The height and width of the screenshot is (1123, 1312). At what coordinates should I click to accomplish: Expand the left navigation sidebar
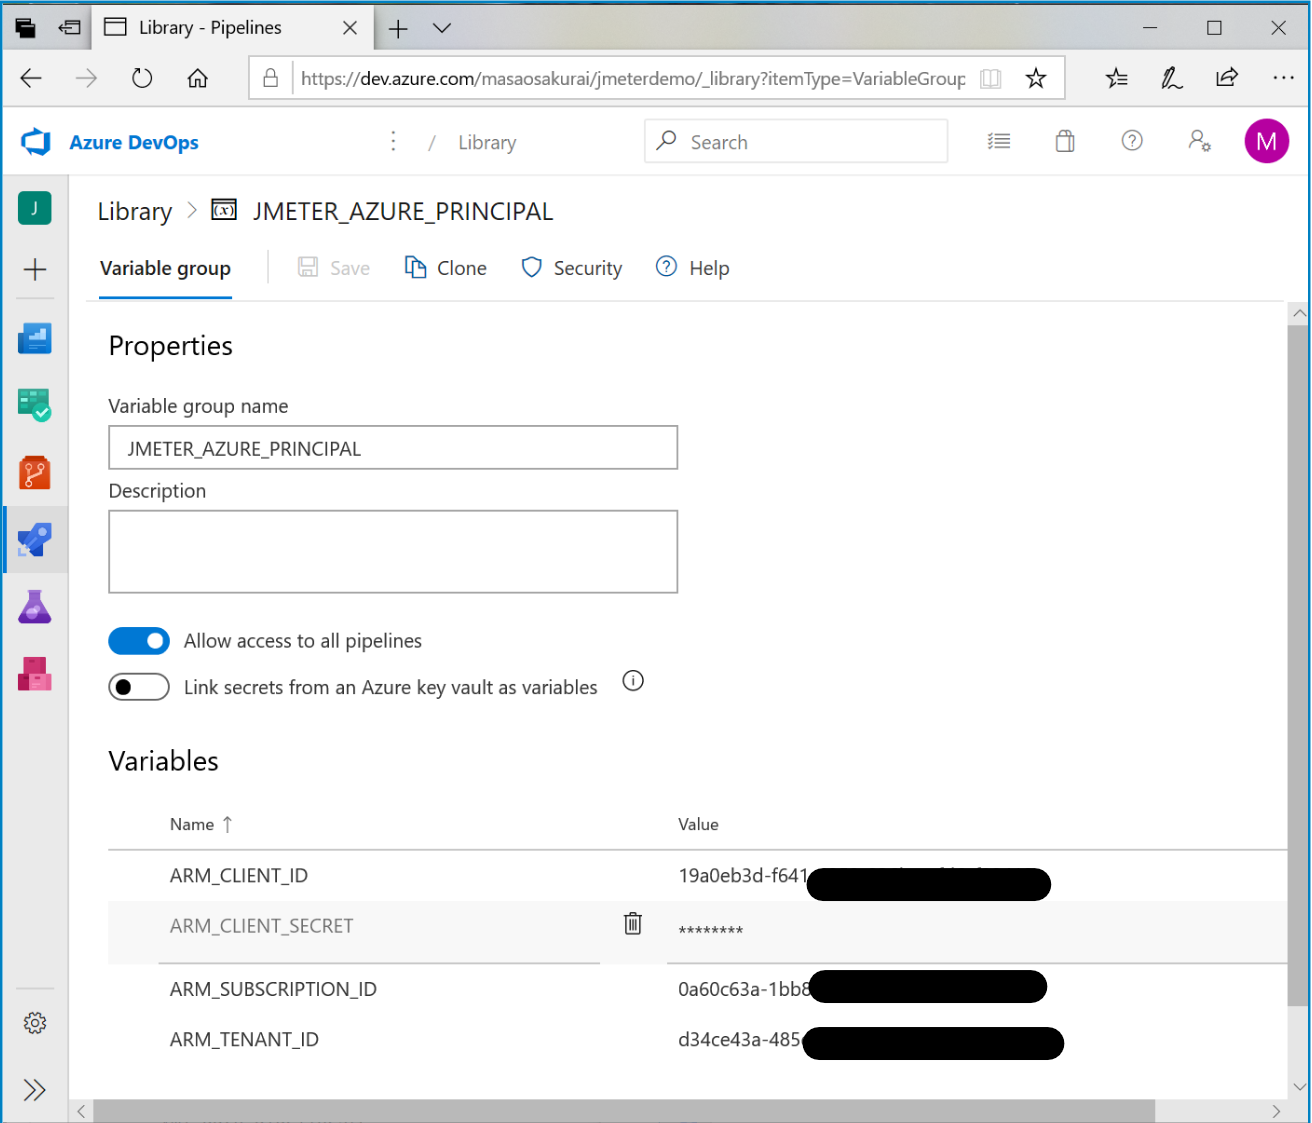(35, 1090)
